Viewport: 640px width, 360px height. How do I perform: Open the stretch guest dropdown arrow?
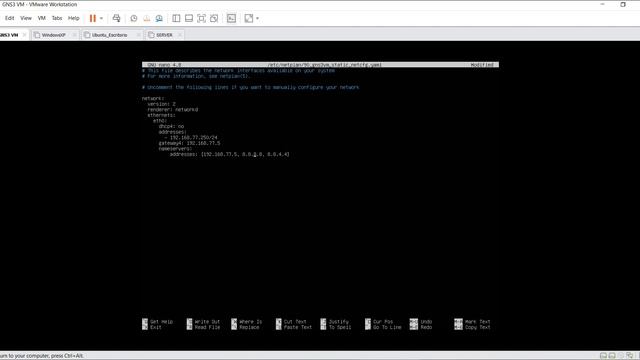[257, 18]
